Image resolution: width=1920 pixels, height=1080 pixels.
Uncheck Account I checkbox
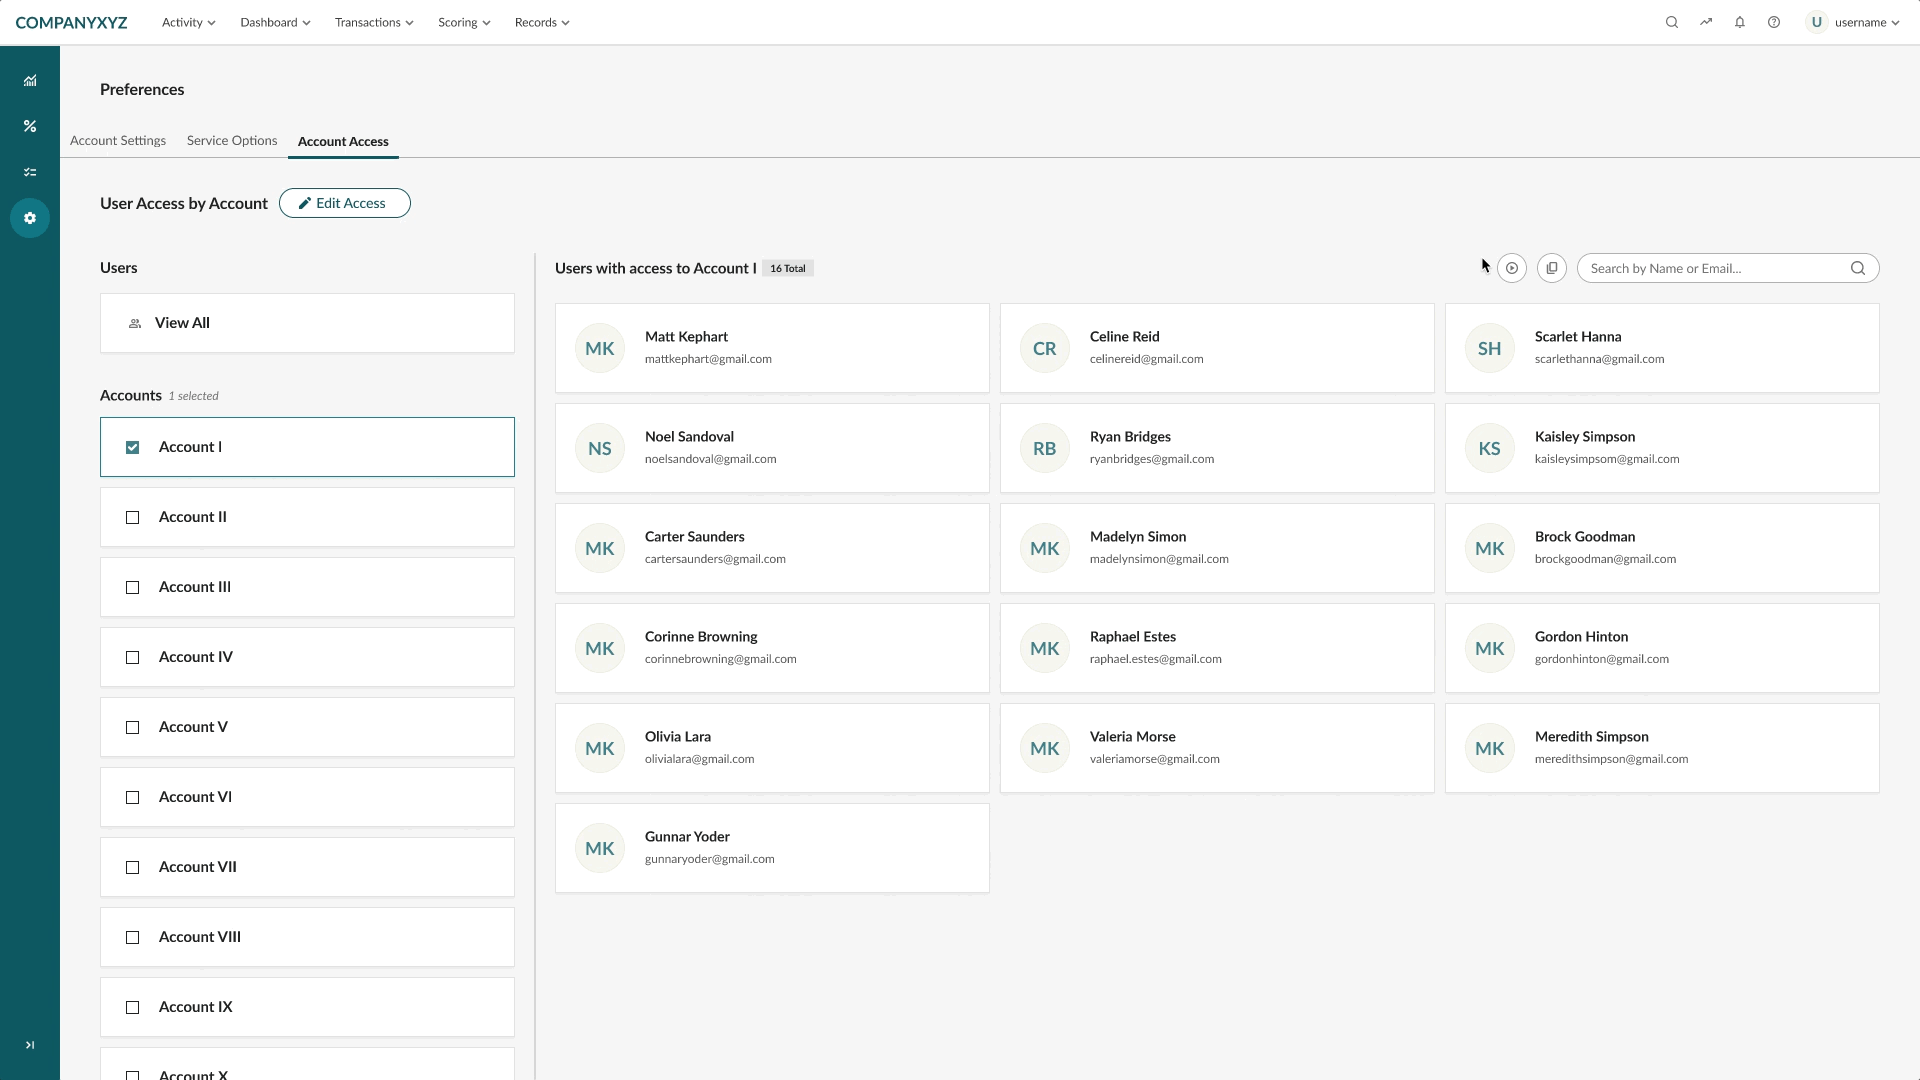[132, 447]
